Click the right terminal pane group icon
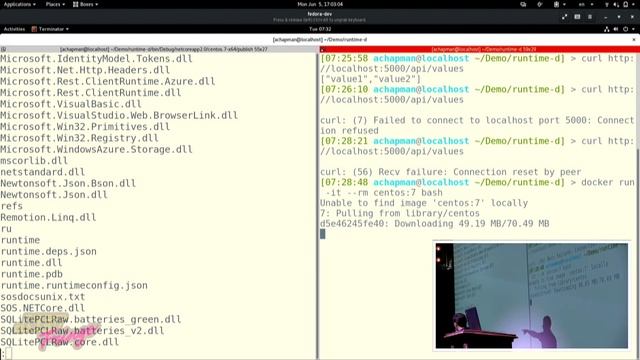The height and width of the screenshot is (360, 640). (322, 49)
